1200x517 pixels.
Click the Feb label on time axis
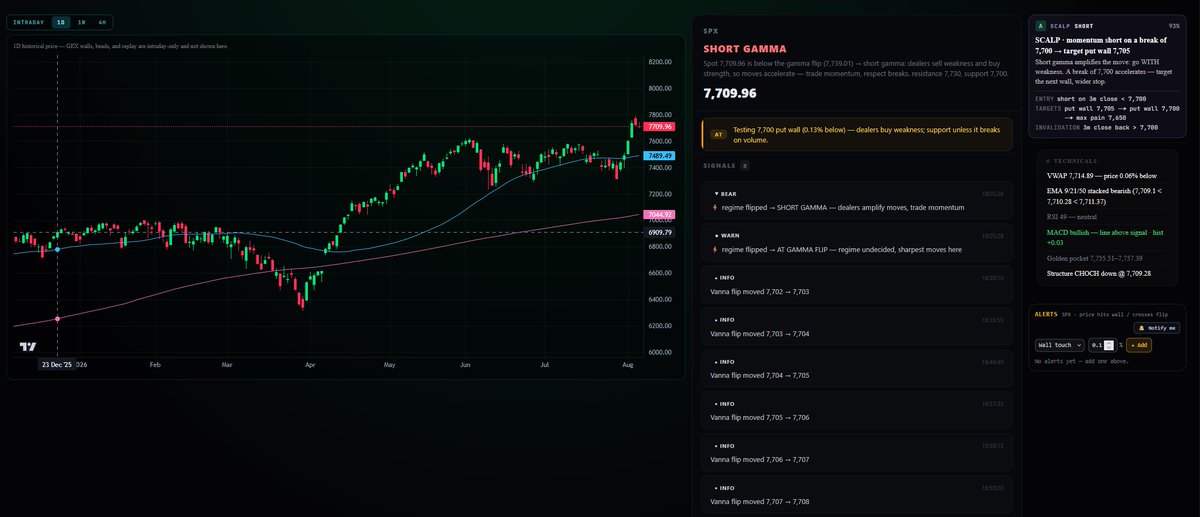point(155,365)
